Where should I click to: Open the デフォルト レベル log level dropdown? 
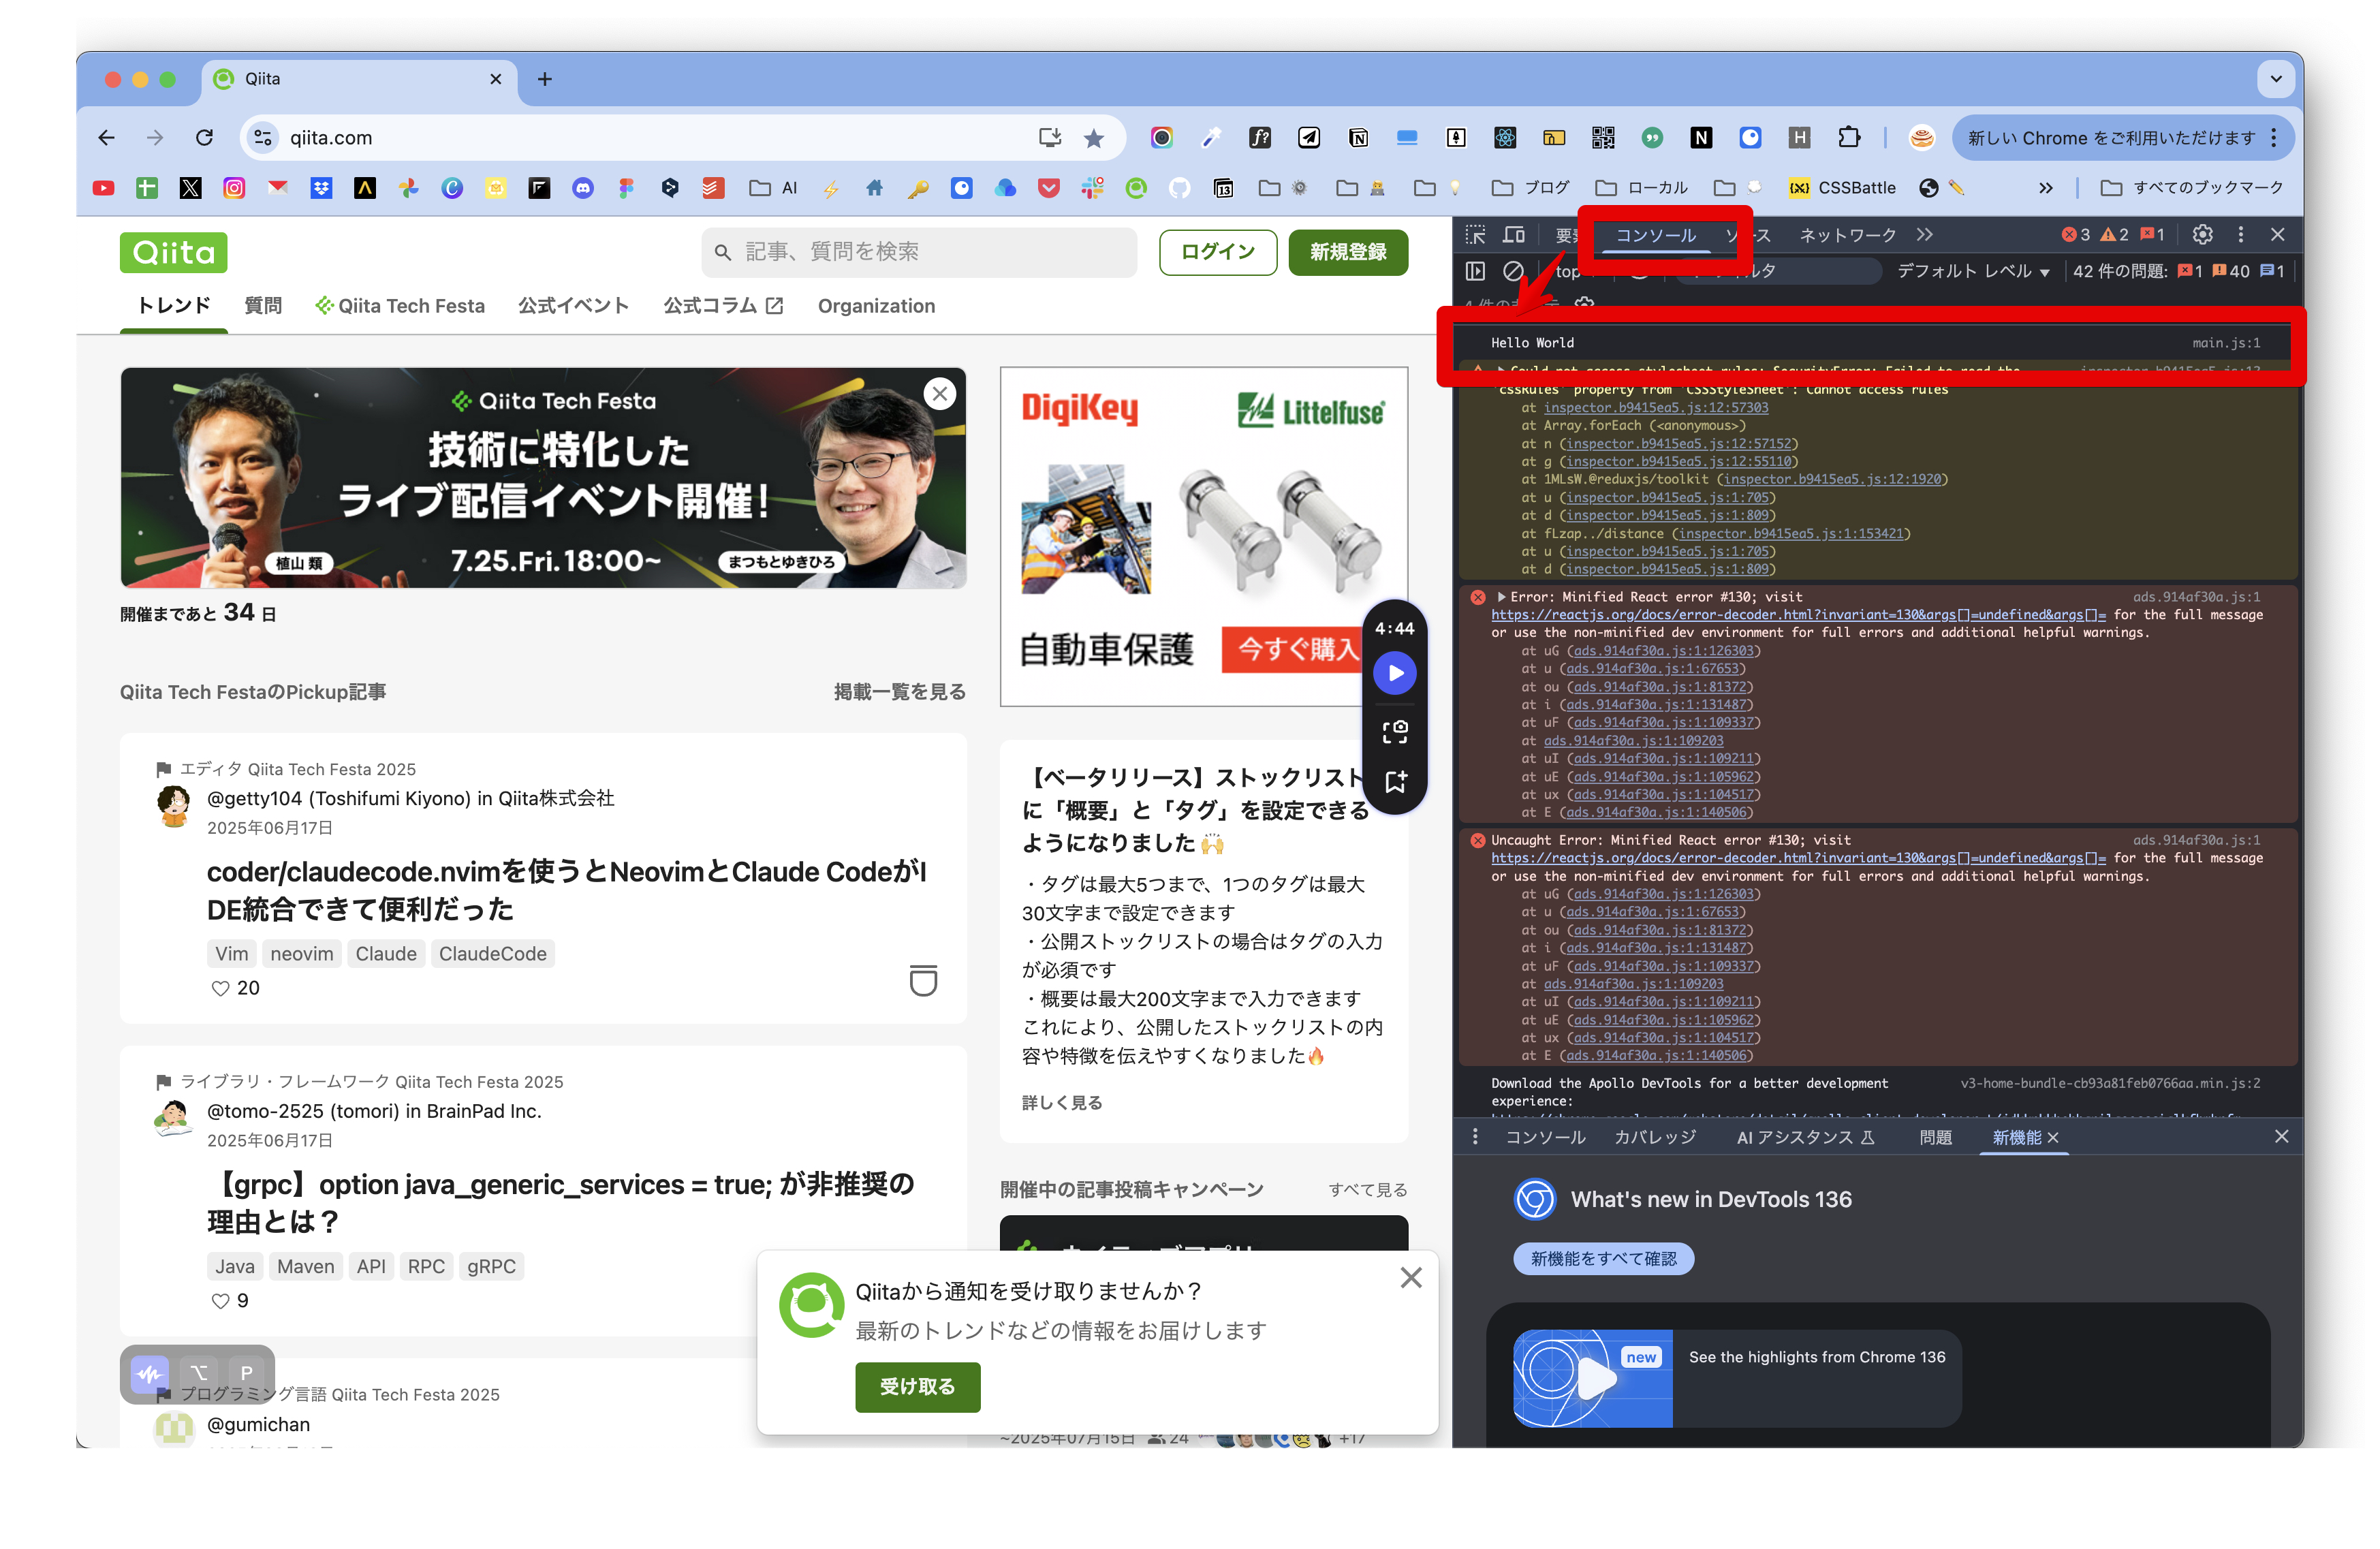[1973, 271]
